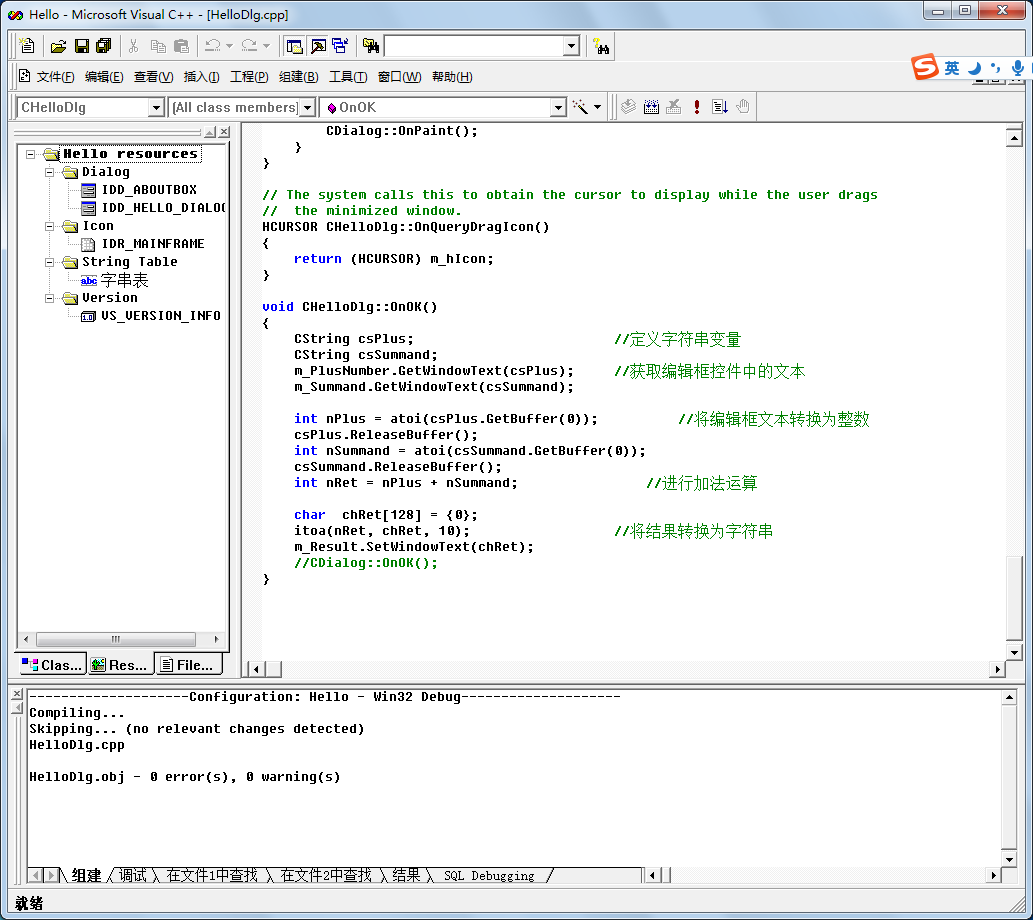
Task: Click the WizardBar magic wand icon
Action: pyautogui.click(x=580, y=107)
